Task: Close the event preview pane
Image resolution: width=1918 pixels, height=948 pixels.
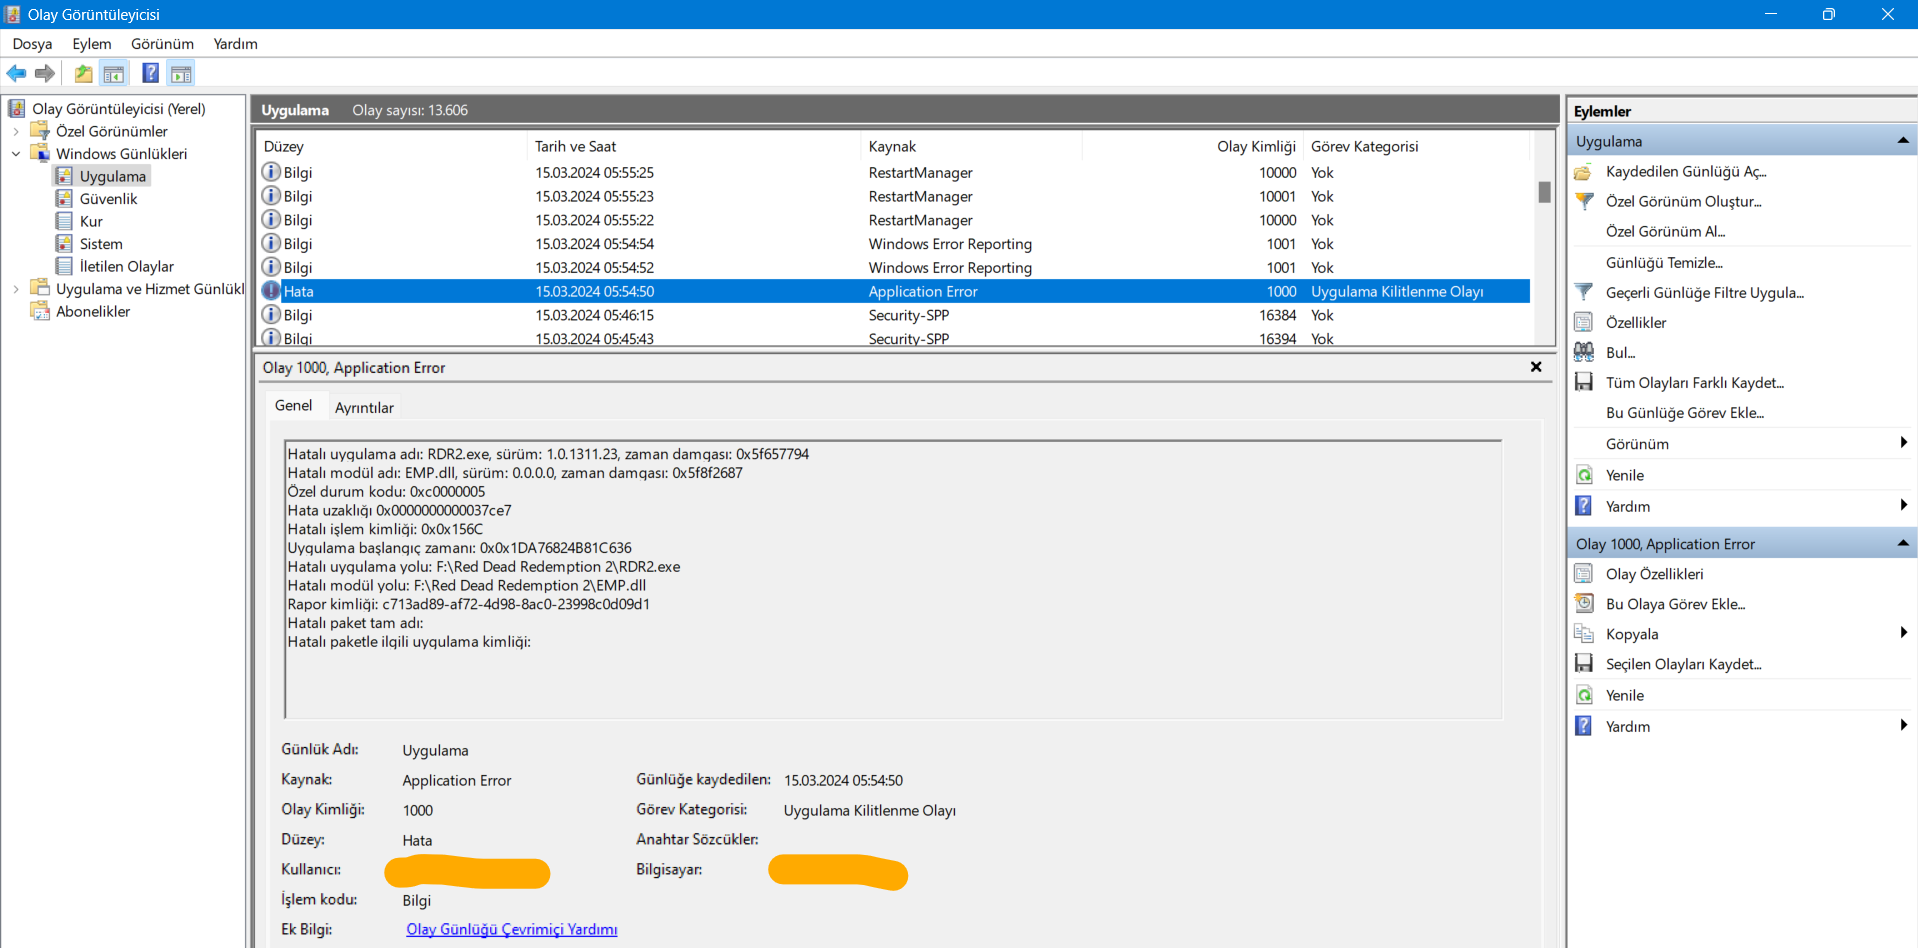Action: (x=1536, y=367)
